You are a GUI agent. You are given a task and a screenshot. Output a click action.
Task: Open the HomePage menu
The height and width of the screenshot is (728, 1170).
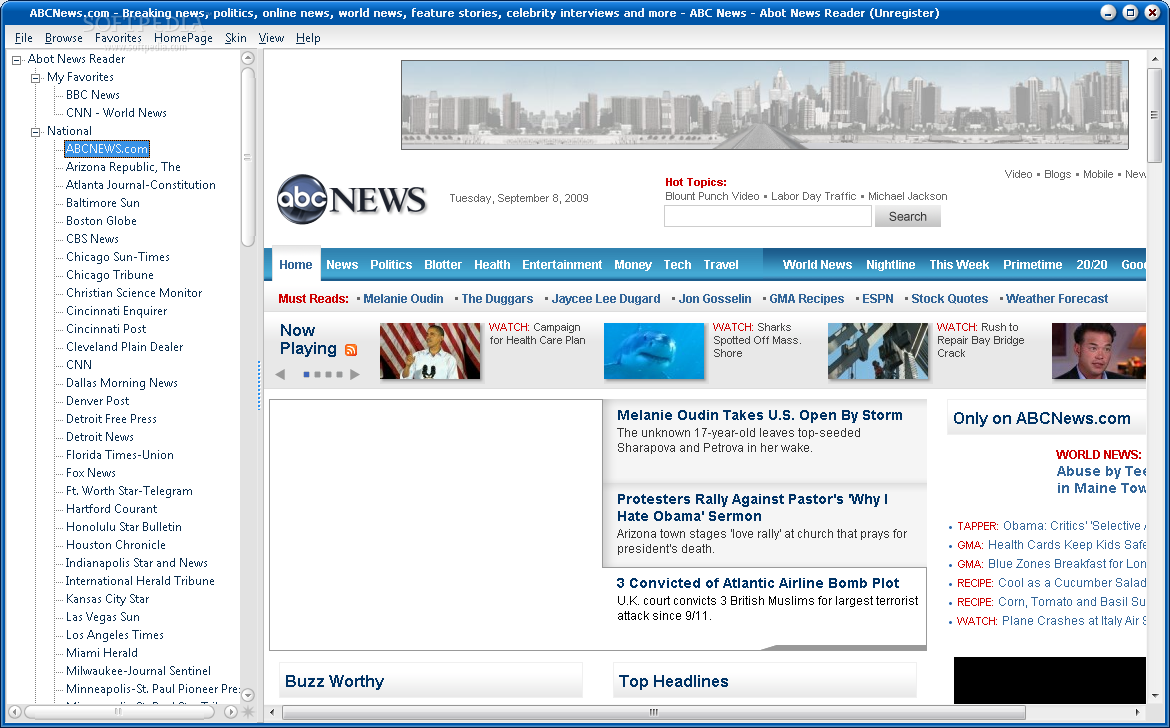coord(183,38)
